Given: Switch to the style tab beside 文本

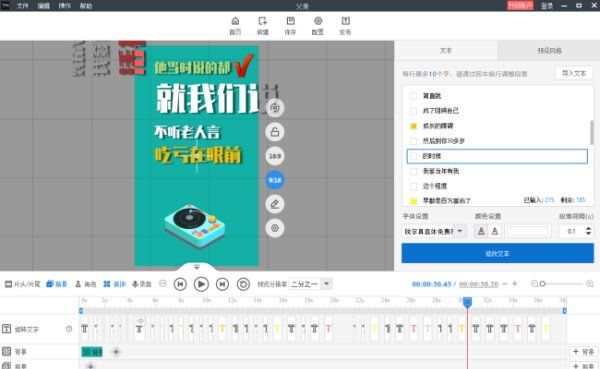Looking at the screenshot, I should click(549, 51).
